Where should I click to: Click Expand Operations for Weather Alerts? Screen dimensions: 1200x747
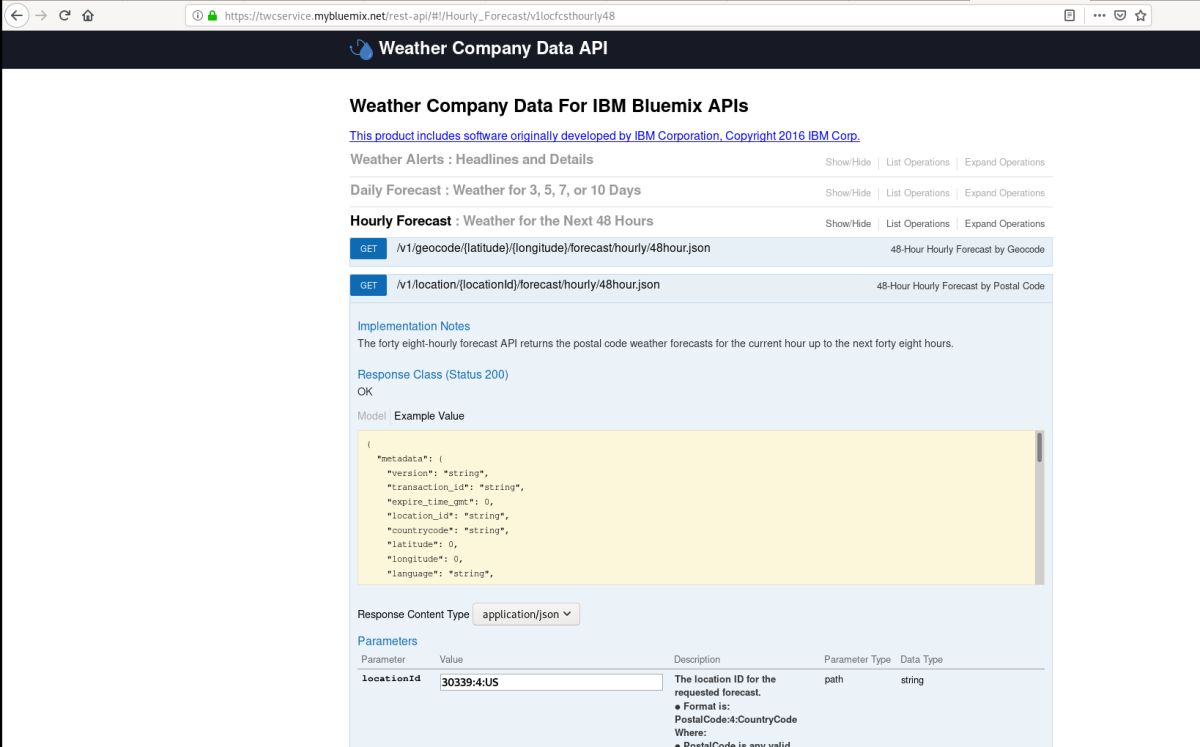pos(1005,162)
